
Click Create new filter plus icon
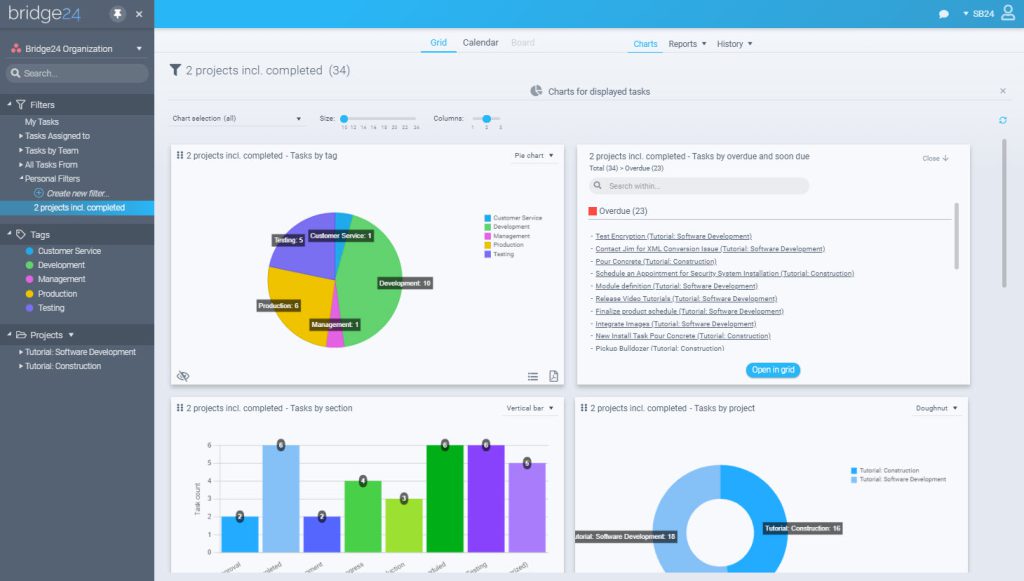point(39,193)
